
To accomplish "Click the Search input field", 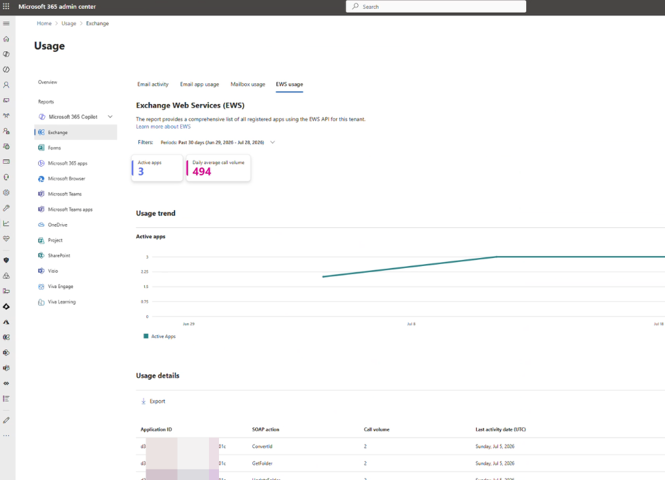I will 436,6.
